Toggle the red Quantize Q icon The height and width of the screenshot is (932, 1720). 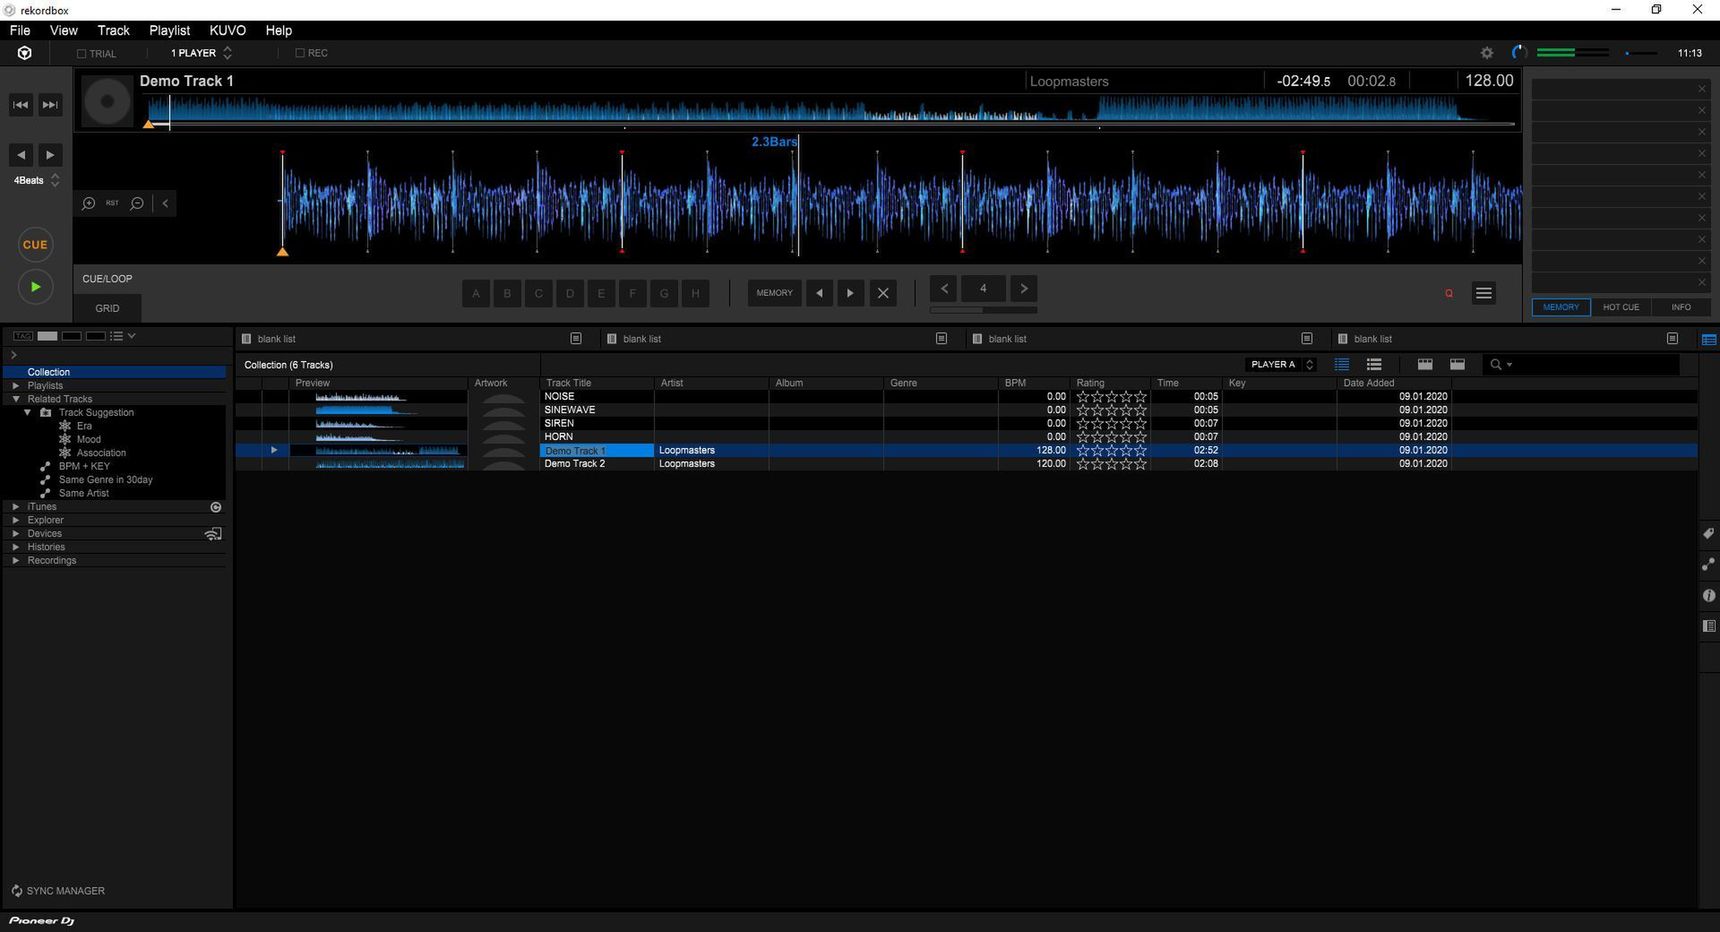pos(1449,293)
